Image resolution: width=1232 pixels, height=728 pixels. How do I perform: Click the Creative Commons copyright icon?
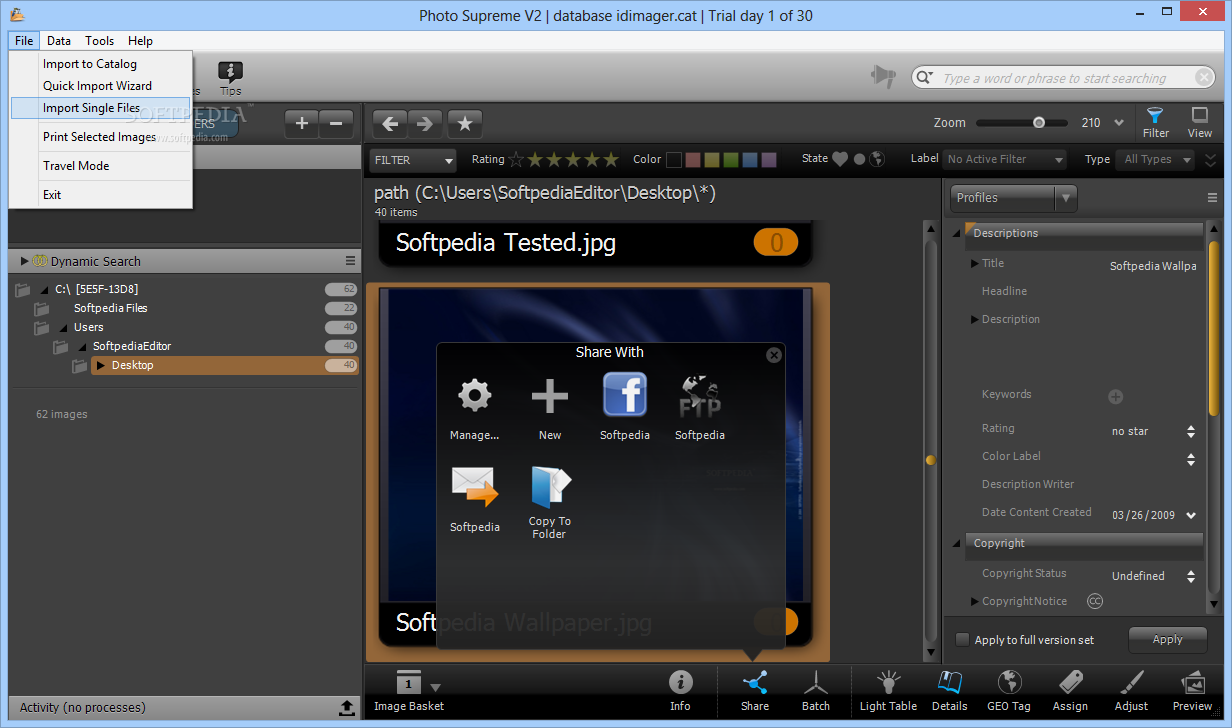[1095, 601]
